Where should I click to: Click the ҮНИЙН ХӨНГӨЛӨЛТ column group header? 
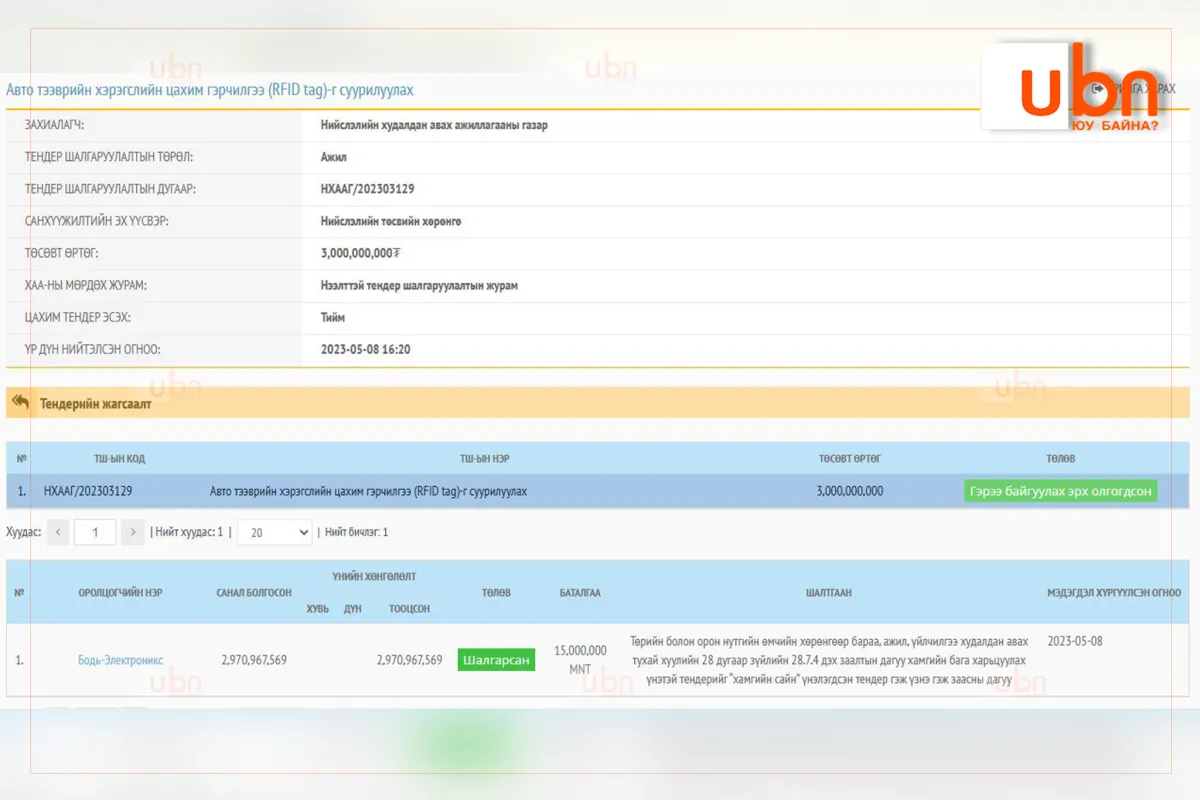(374, 576)
